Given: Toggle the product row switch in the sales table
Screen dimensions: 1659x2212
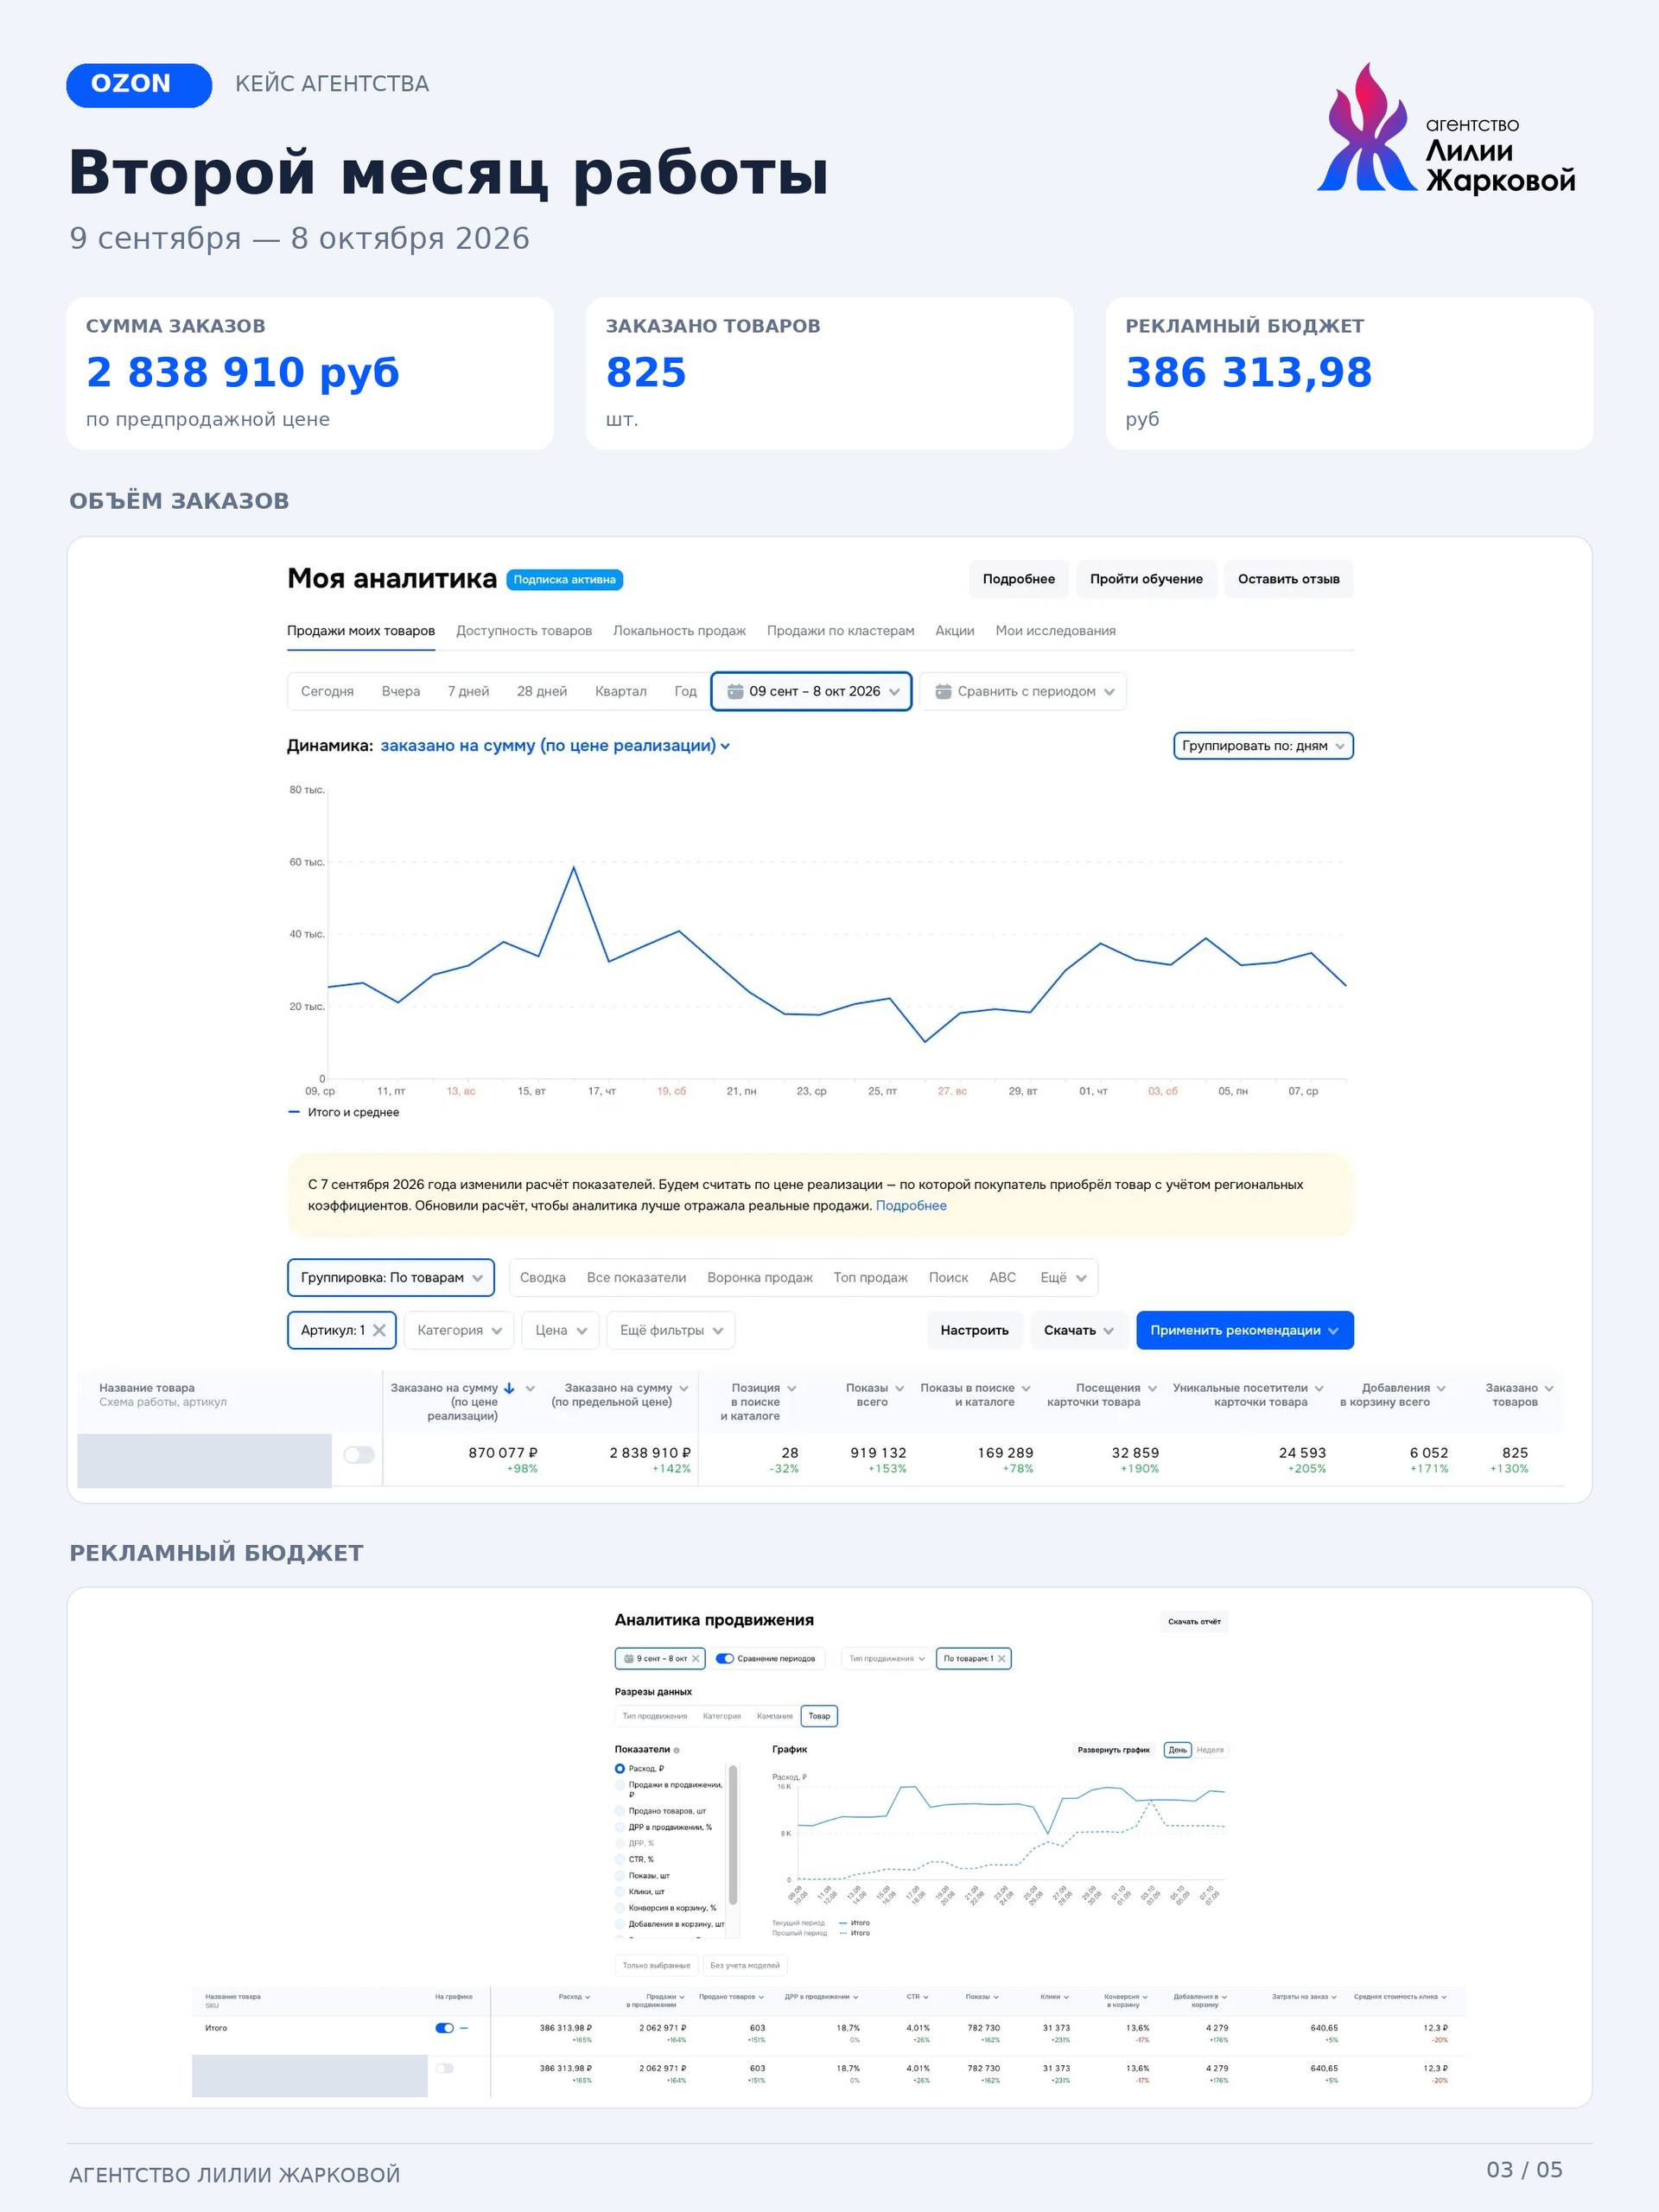Looking at the screenshot, I should (359, 1454).
